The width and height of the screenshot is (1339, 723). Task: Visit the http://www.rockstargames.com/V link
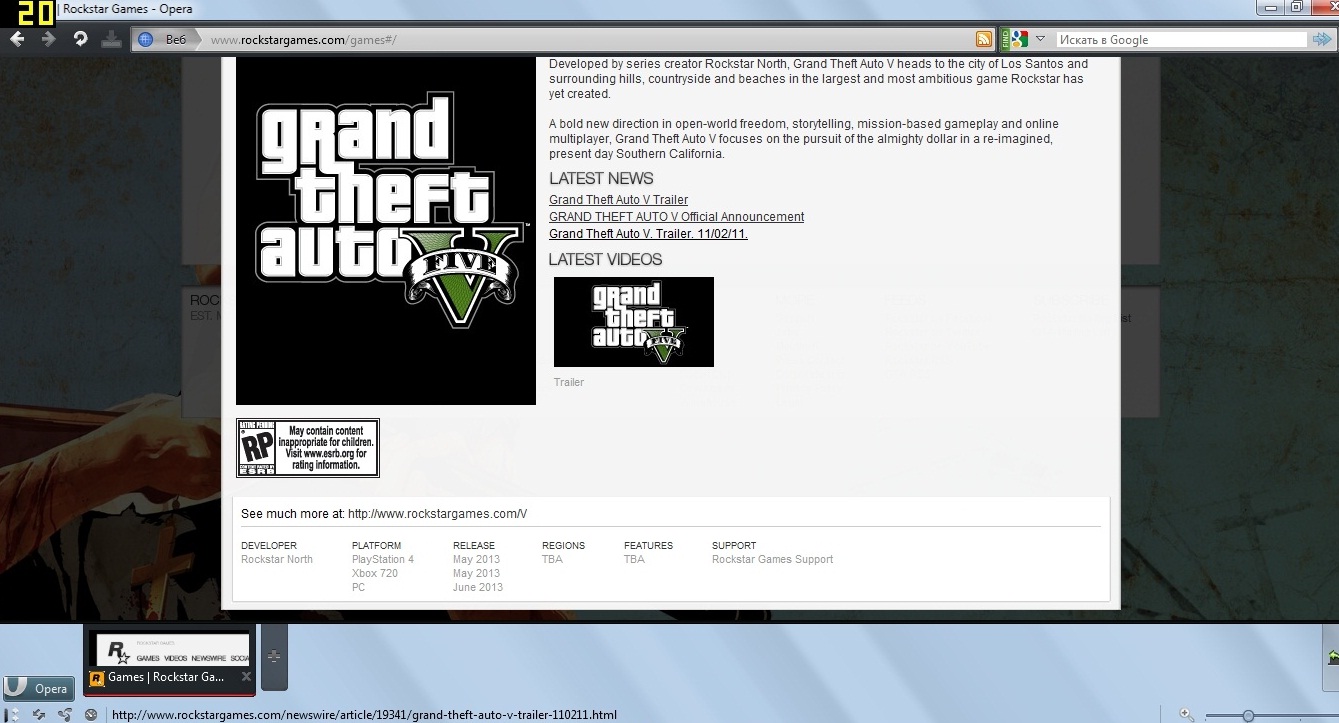tap(437, 514)
